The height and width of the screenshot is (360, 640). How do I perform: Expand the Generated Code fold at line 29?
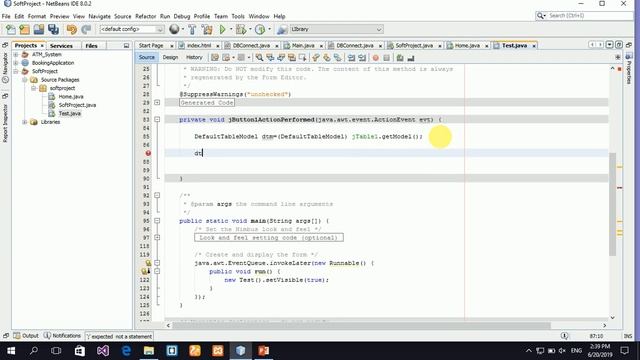157,102
